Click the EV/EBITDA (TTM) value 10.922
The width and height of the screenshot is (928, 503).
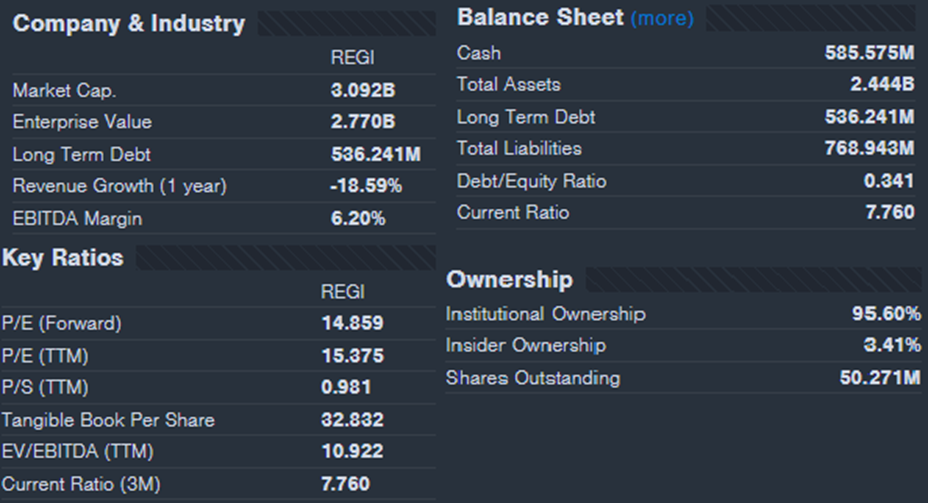click(352, 452)
